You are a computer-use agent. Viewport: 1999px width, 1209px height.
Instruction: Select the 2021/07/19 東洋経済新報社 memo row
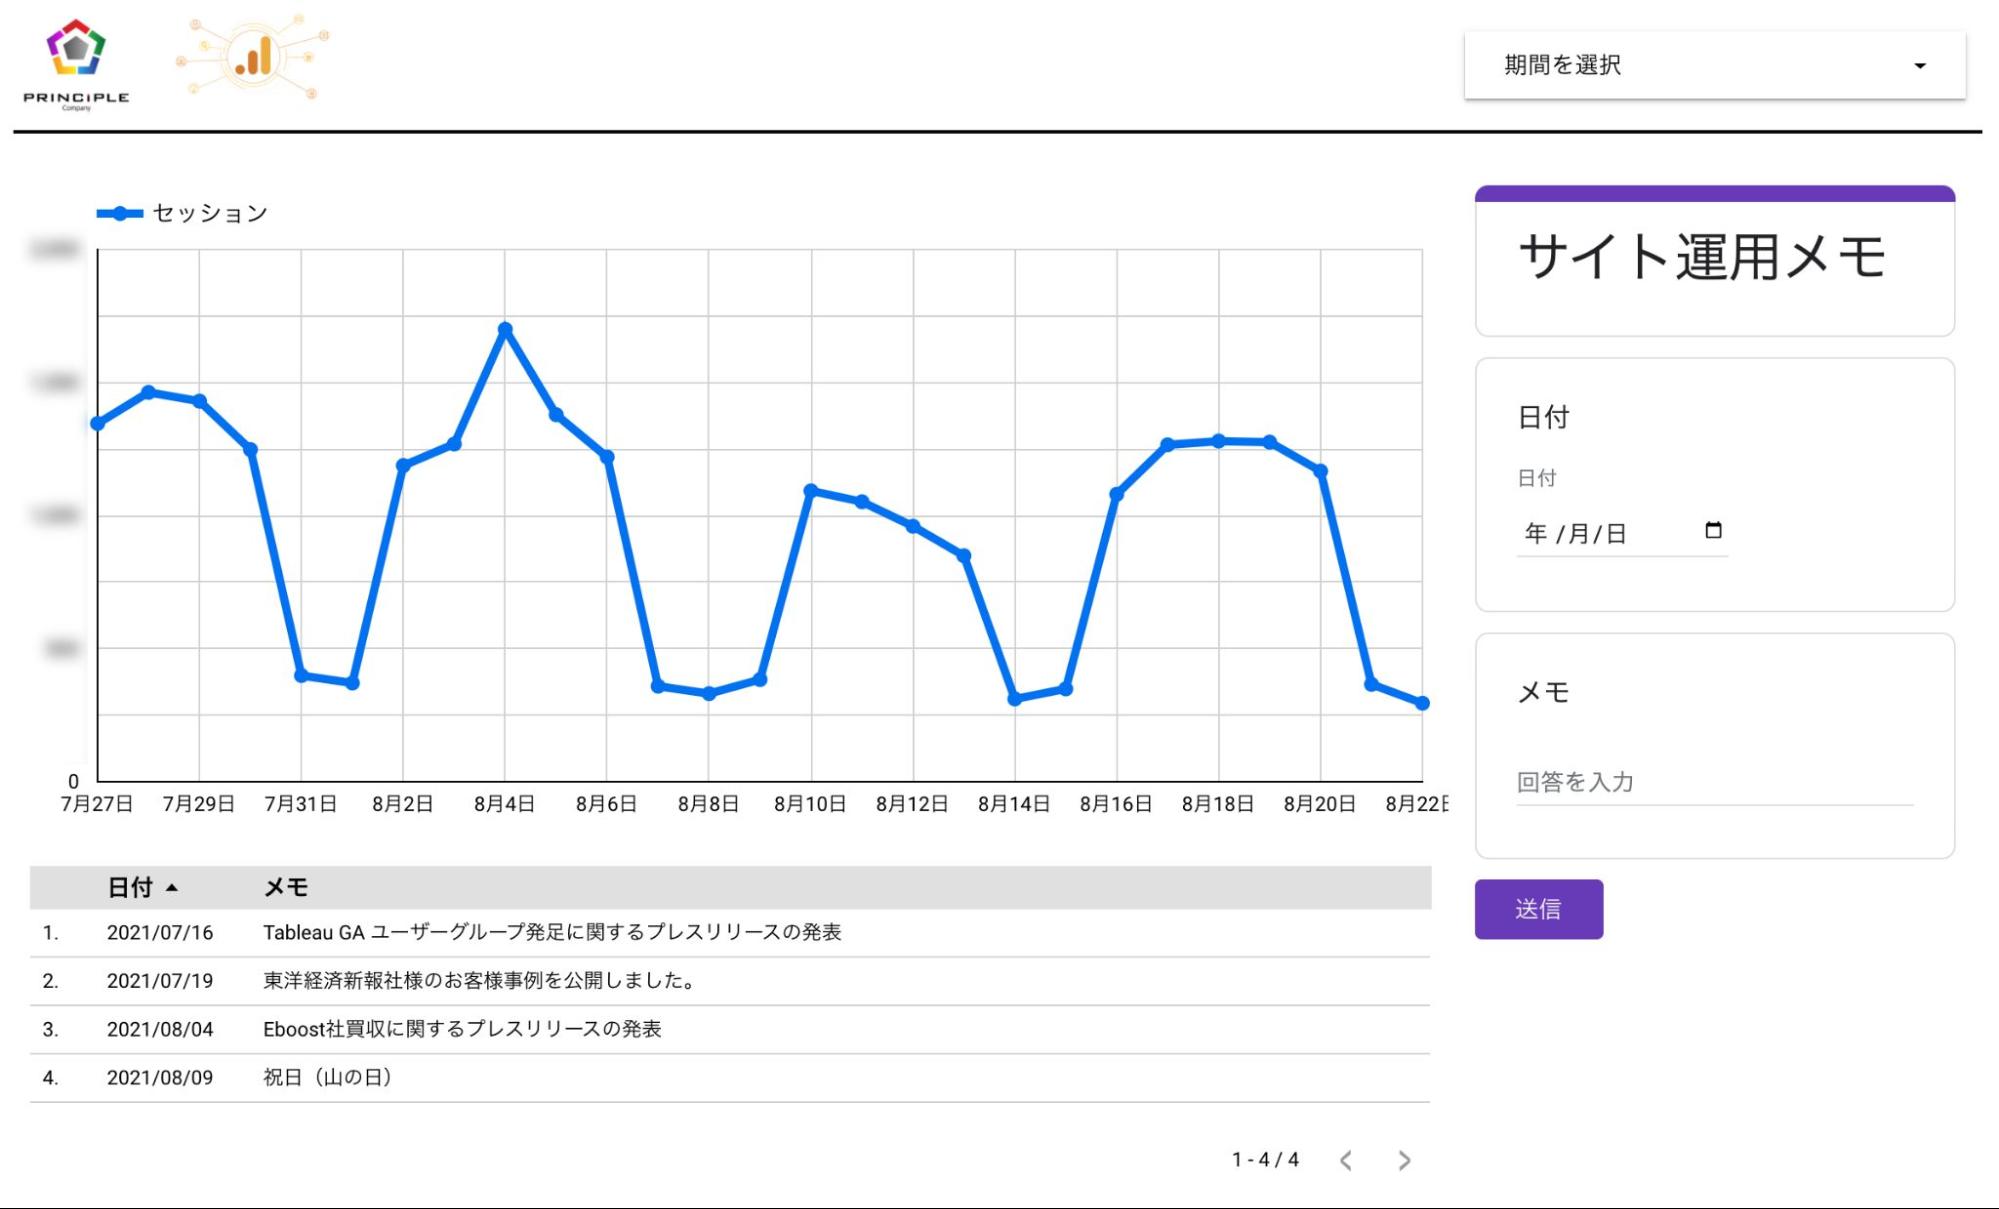478,980
